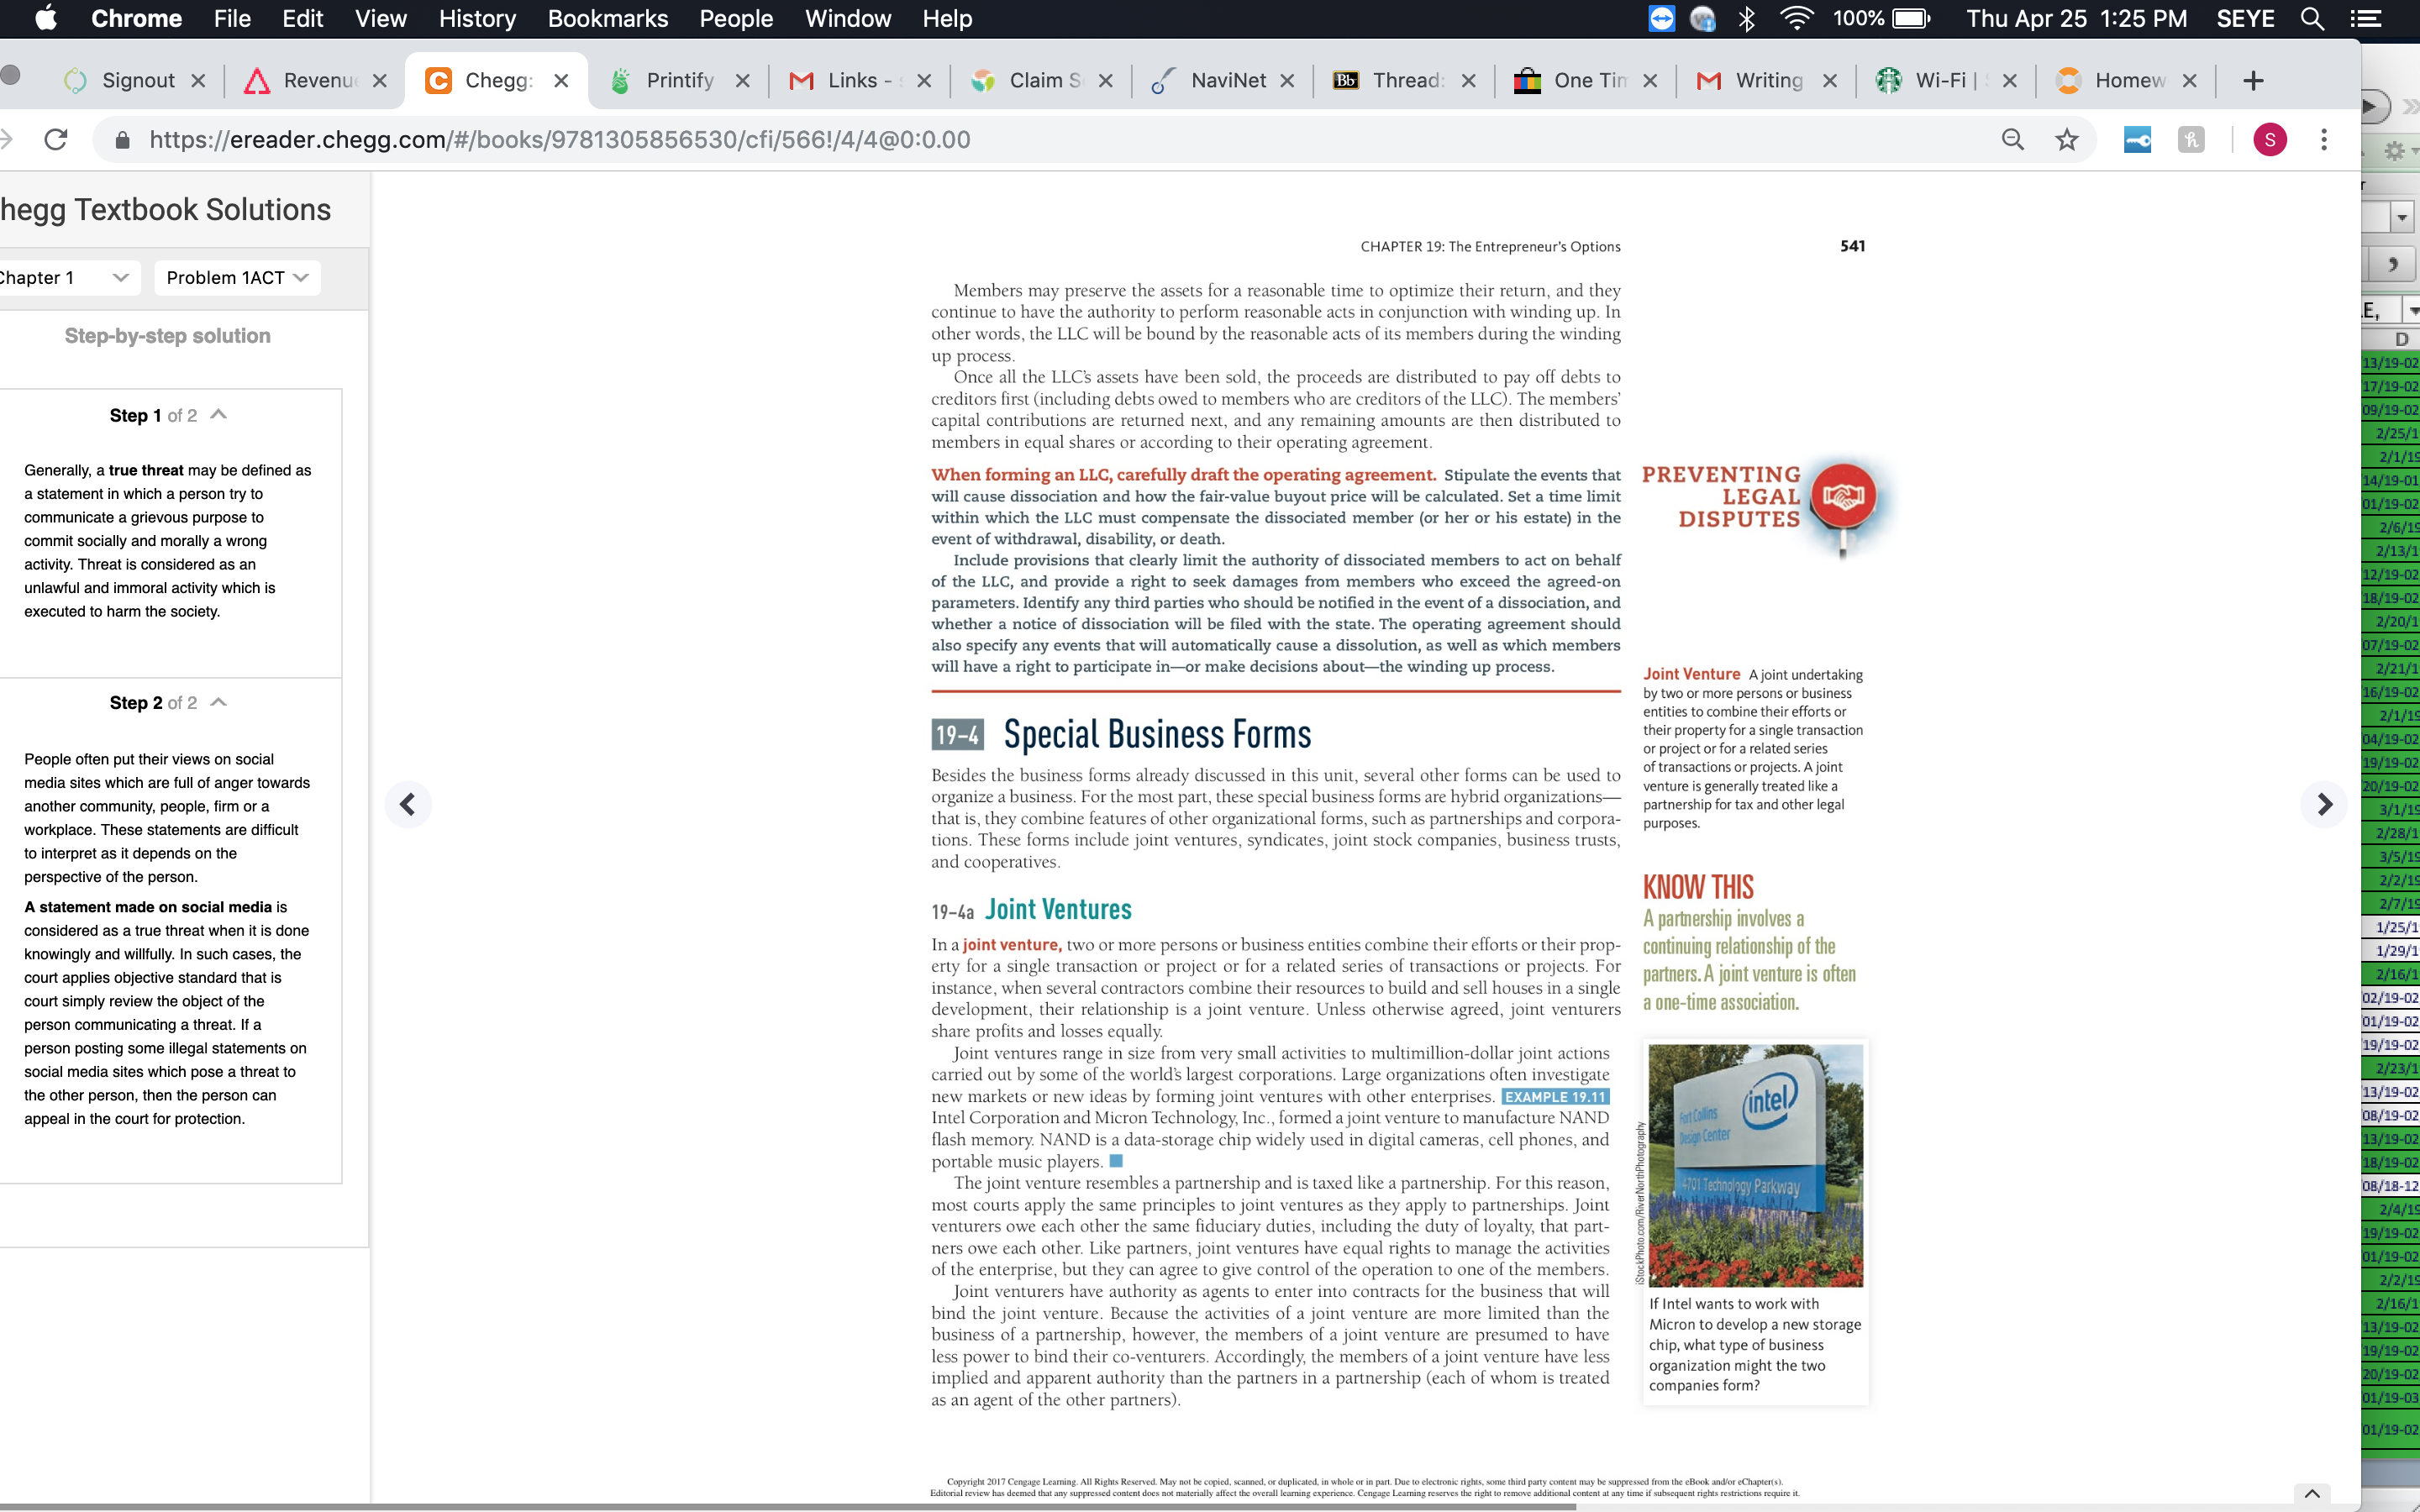The image size is (2420, 1512).
Task: Bookmark this page with the star icon
Action: click(2066, 139)
